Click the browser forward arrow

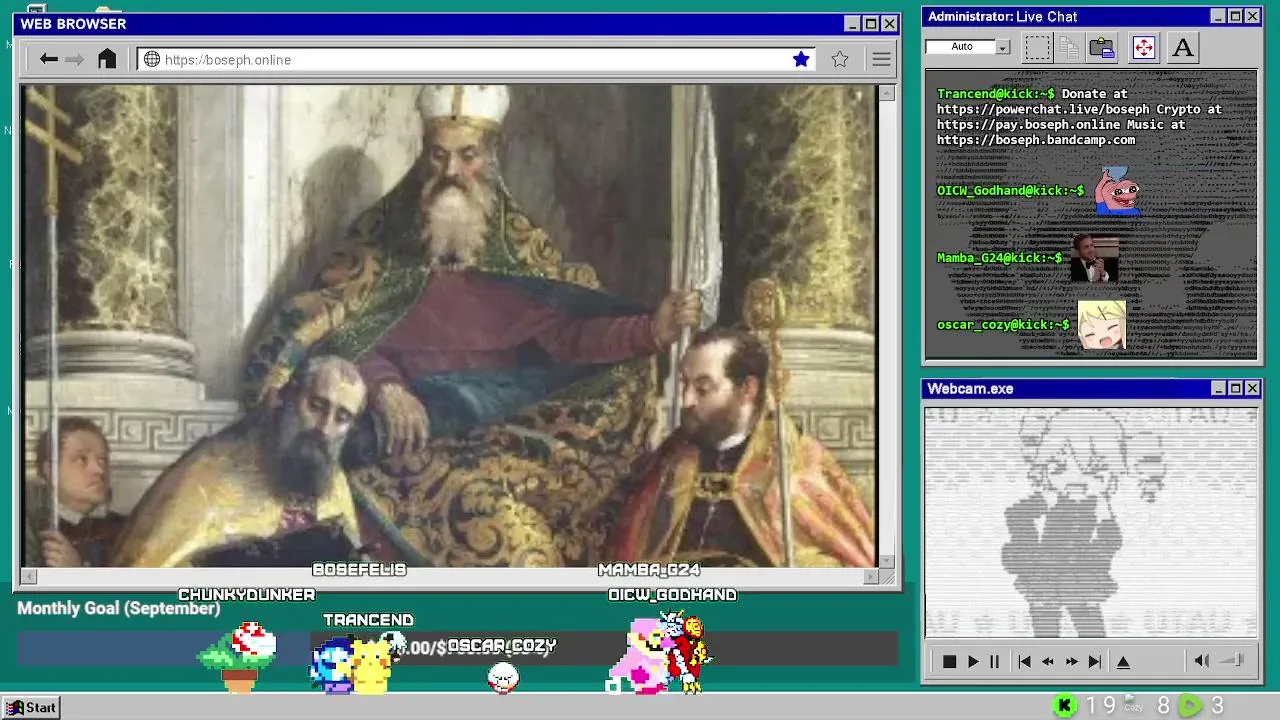[75, 59]
